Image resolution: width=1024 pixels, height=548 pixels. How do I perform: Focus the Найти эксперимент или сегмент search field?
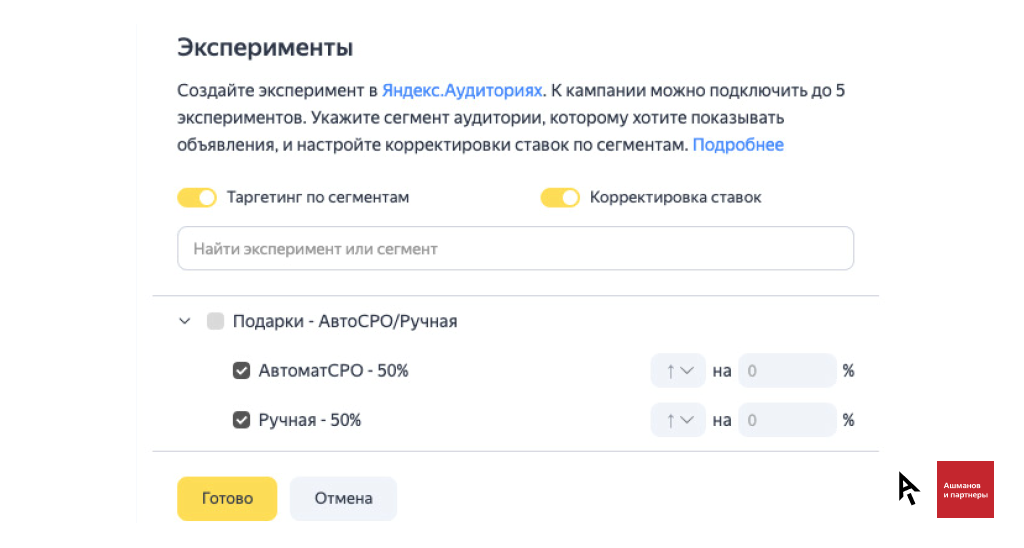tap(515, 248)
